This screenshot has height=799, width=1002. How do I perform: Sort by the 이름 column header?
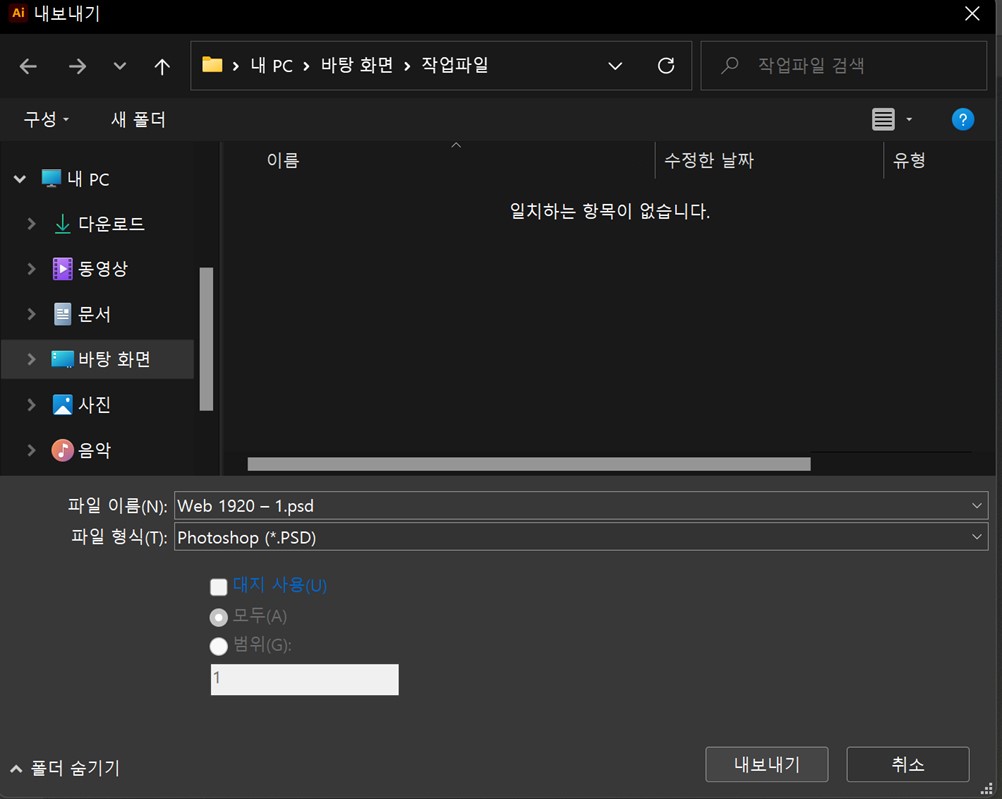282,160
